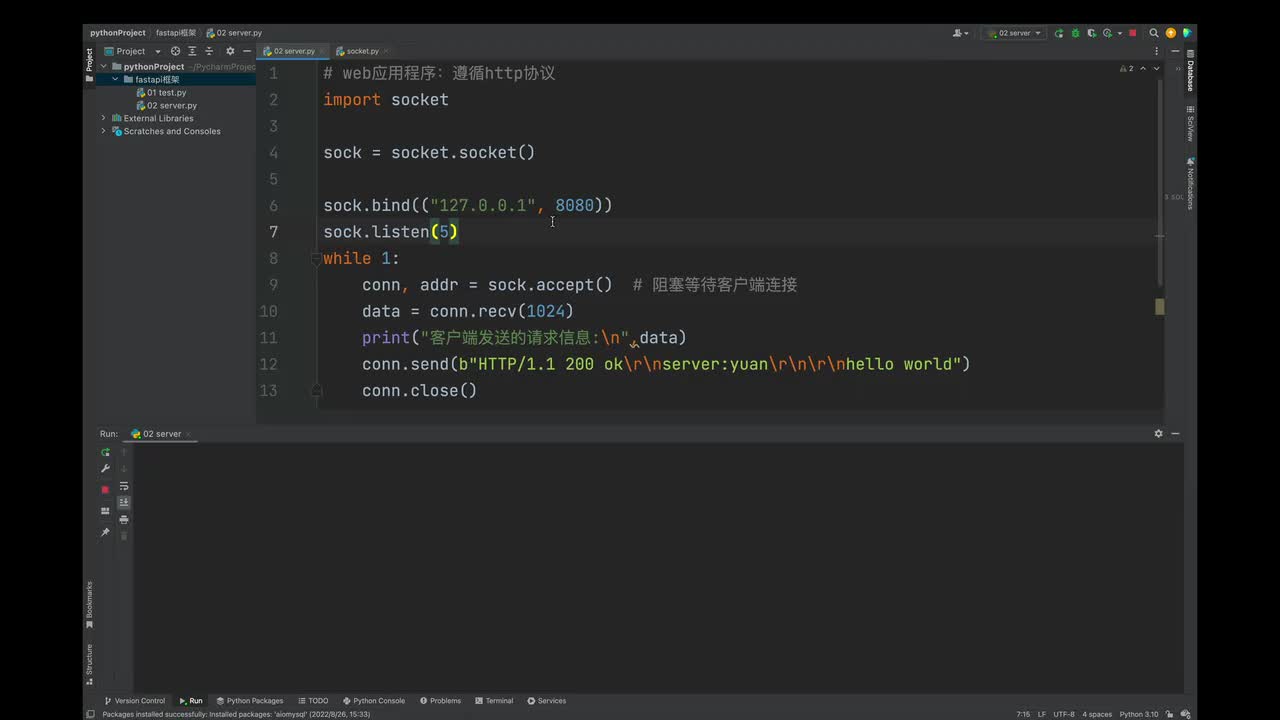The height and width of the screenshot is (720, 1280).
Task: Open the TODO tool window
Action: (313, 701)
